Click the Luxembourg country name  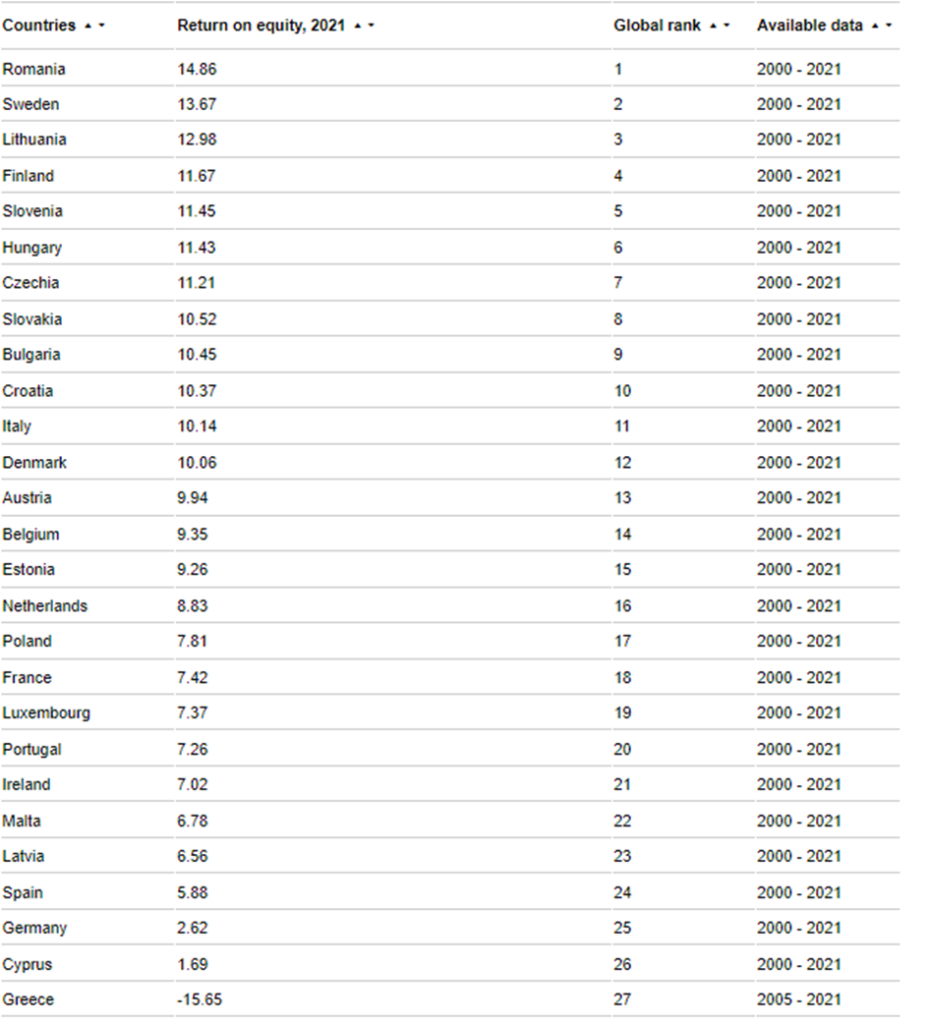46,713
